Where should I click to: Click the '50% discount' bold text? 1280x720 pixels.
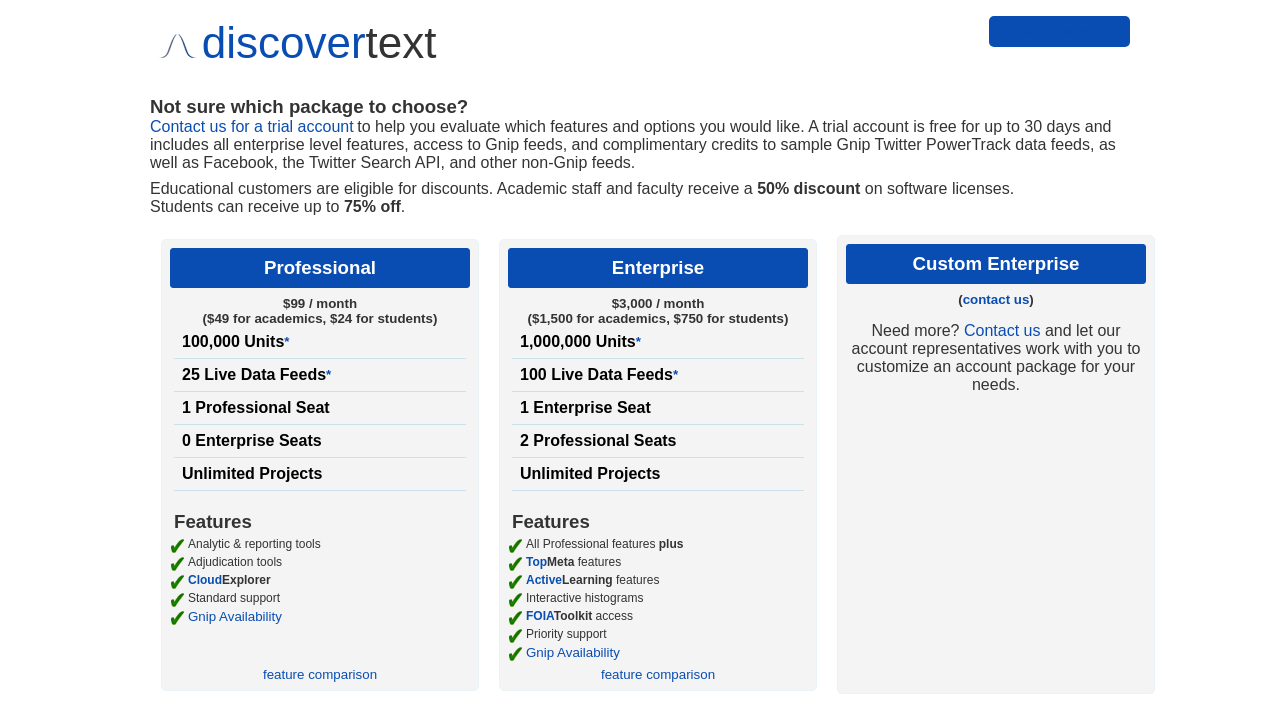click(808, 189)
